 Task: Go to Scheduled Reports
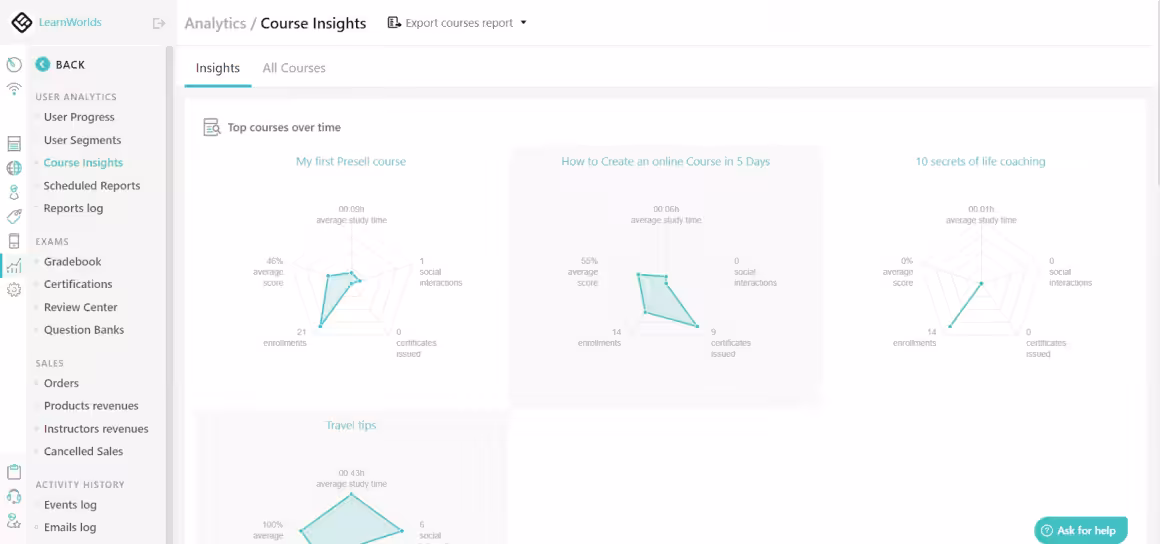pyautogui.click(x=92, y=186)
